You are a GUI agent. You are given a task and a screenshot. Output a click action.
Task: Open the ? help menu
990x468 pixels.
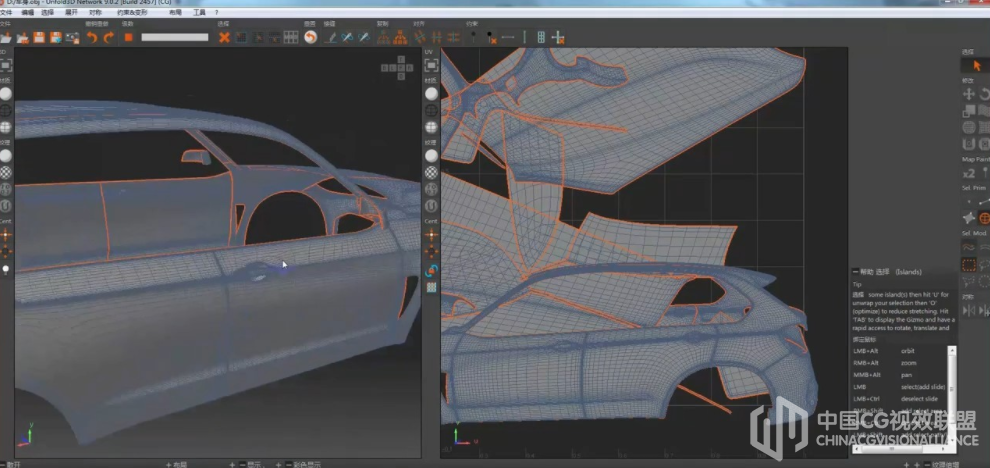[x=217, y=13]
